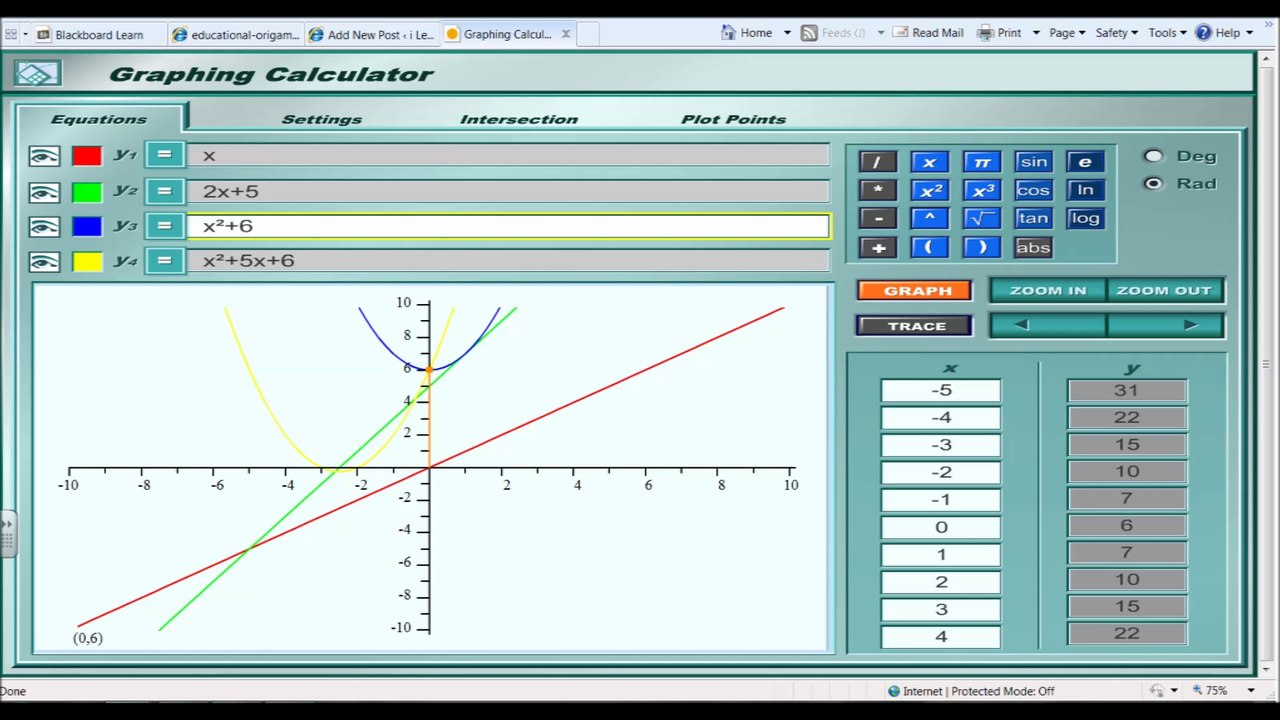Insert constant e from keypad
Image resolution: width=1280 pixels, height=720 pixels.
(1085, 162)
